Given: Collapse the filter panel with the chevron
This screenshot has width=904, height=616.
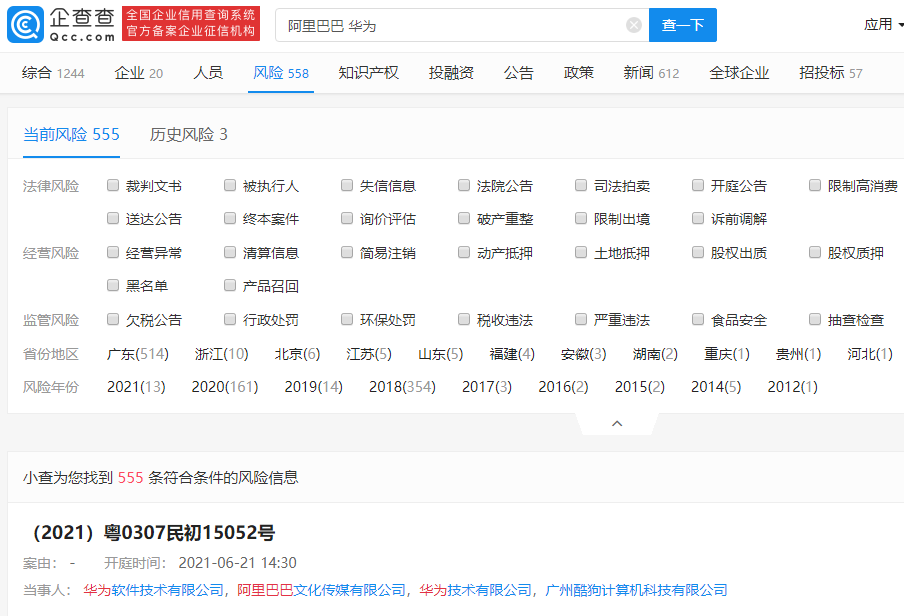Looking at the screenshot, I should pyautogui.click(x=617, y=424).
